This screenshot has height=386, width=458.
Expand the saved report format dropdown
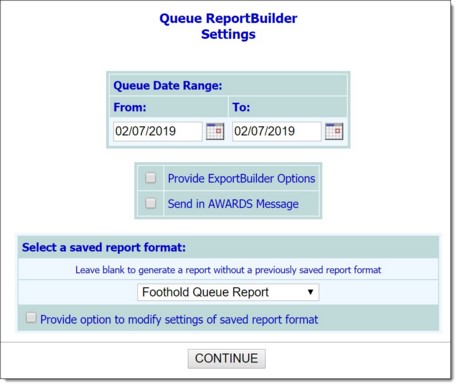pyautogui.click(x=228, y=292)
